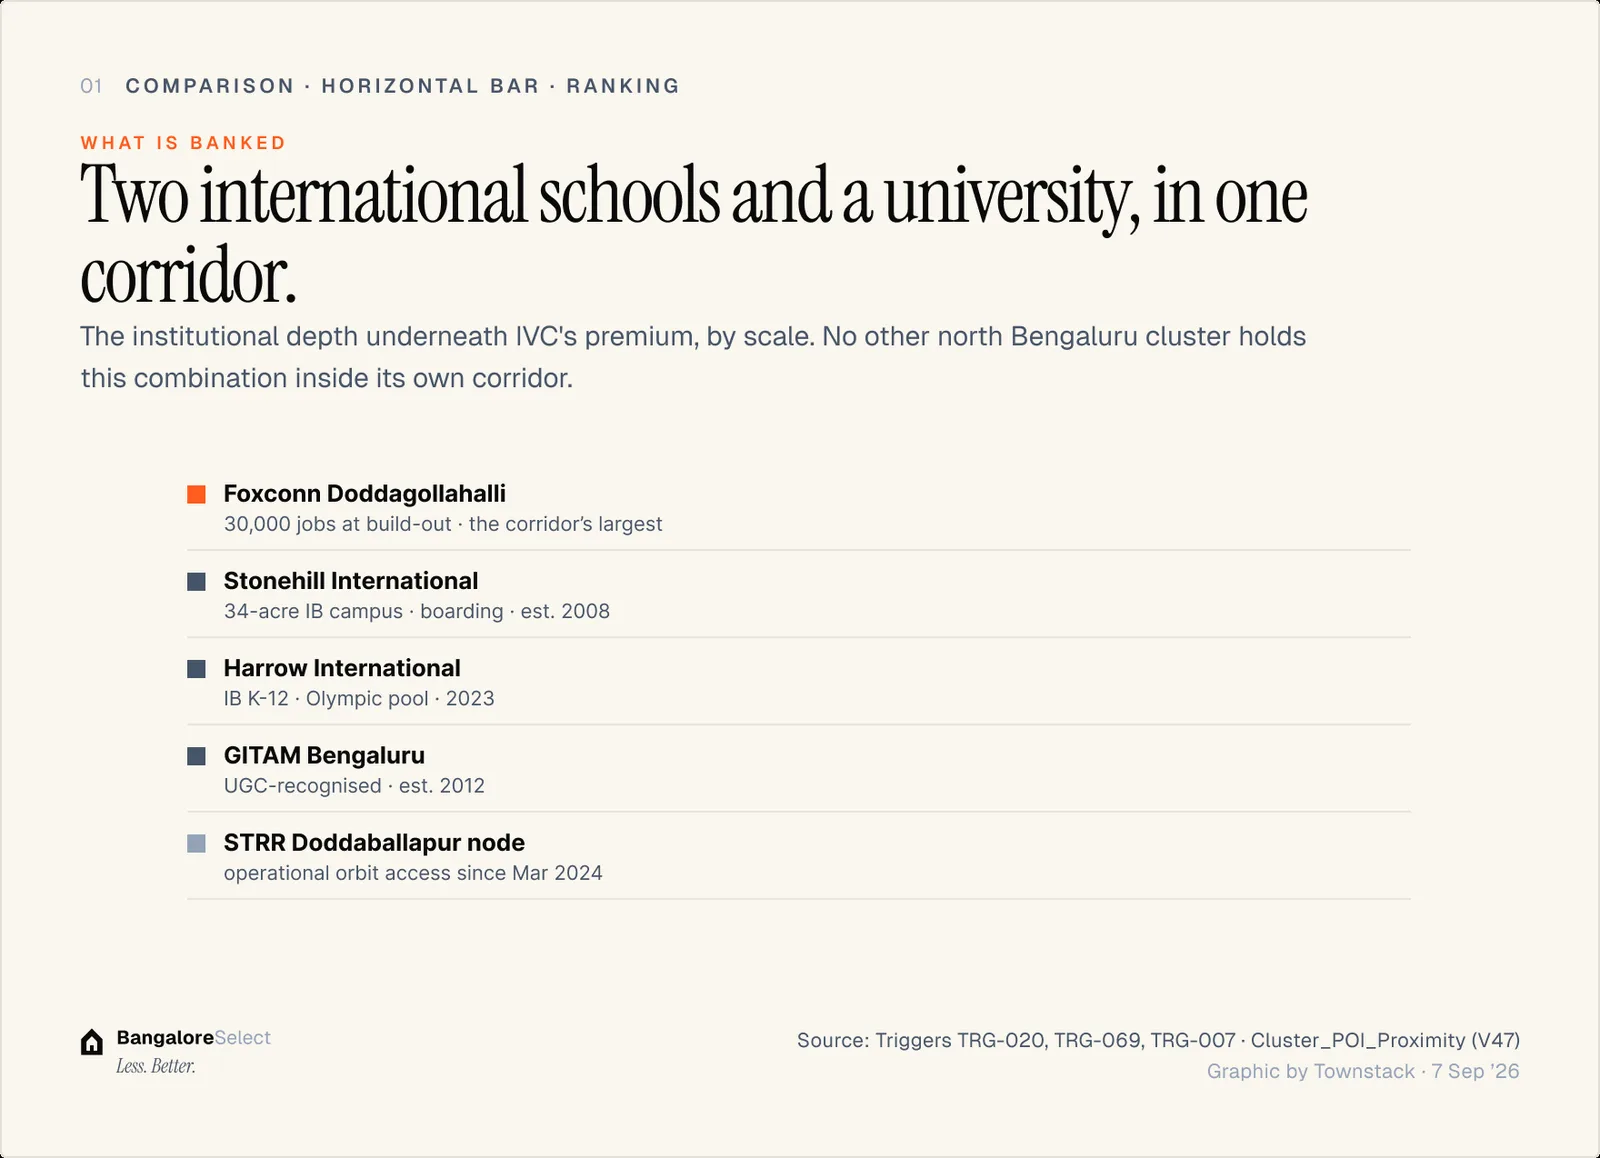Click the BangaloreSelect brand name
The height and width of the screenshot is (1158, 1600).
[x=194, y=1038]
